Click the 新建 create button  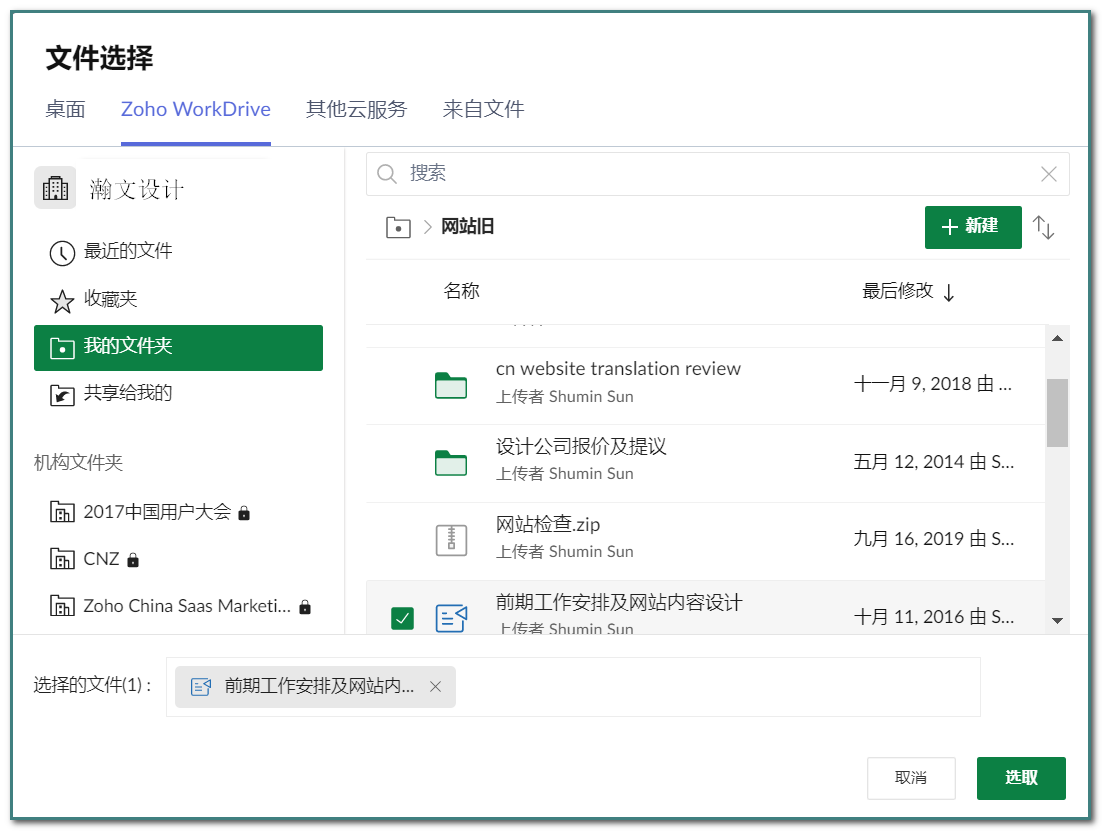pyautogui.click(x=972, y=227)
